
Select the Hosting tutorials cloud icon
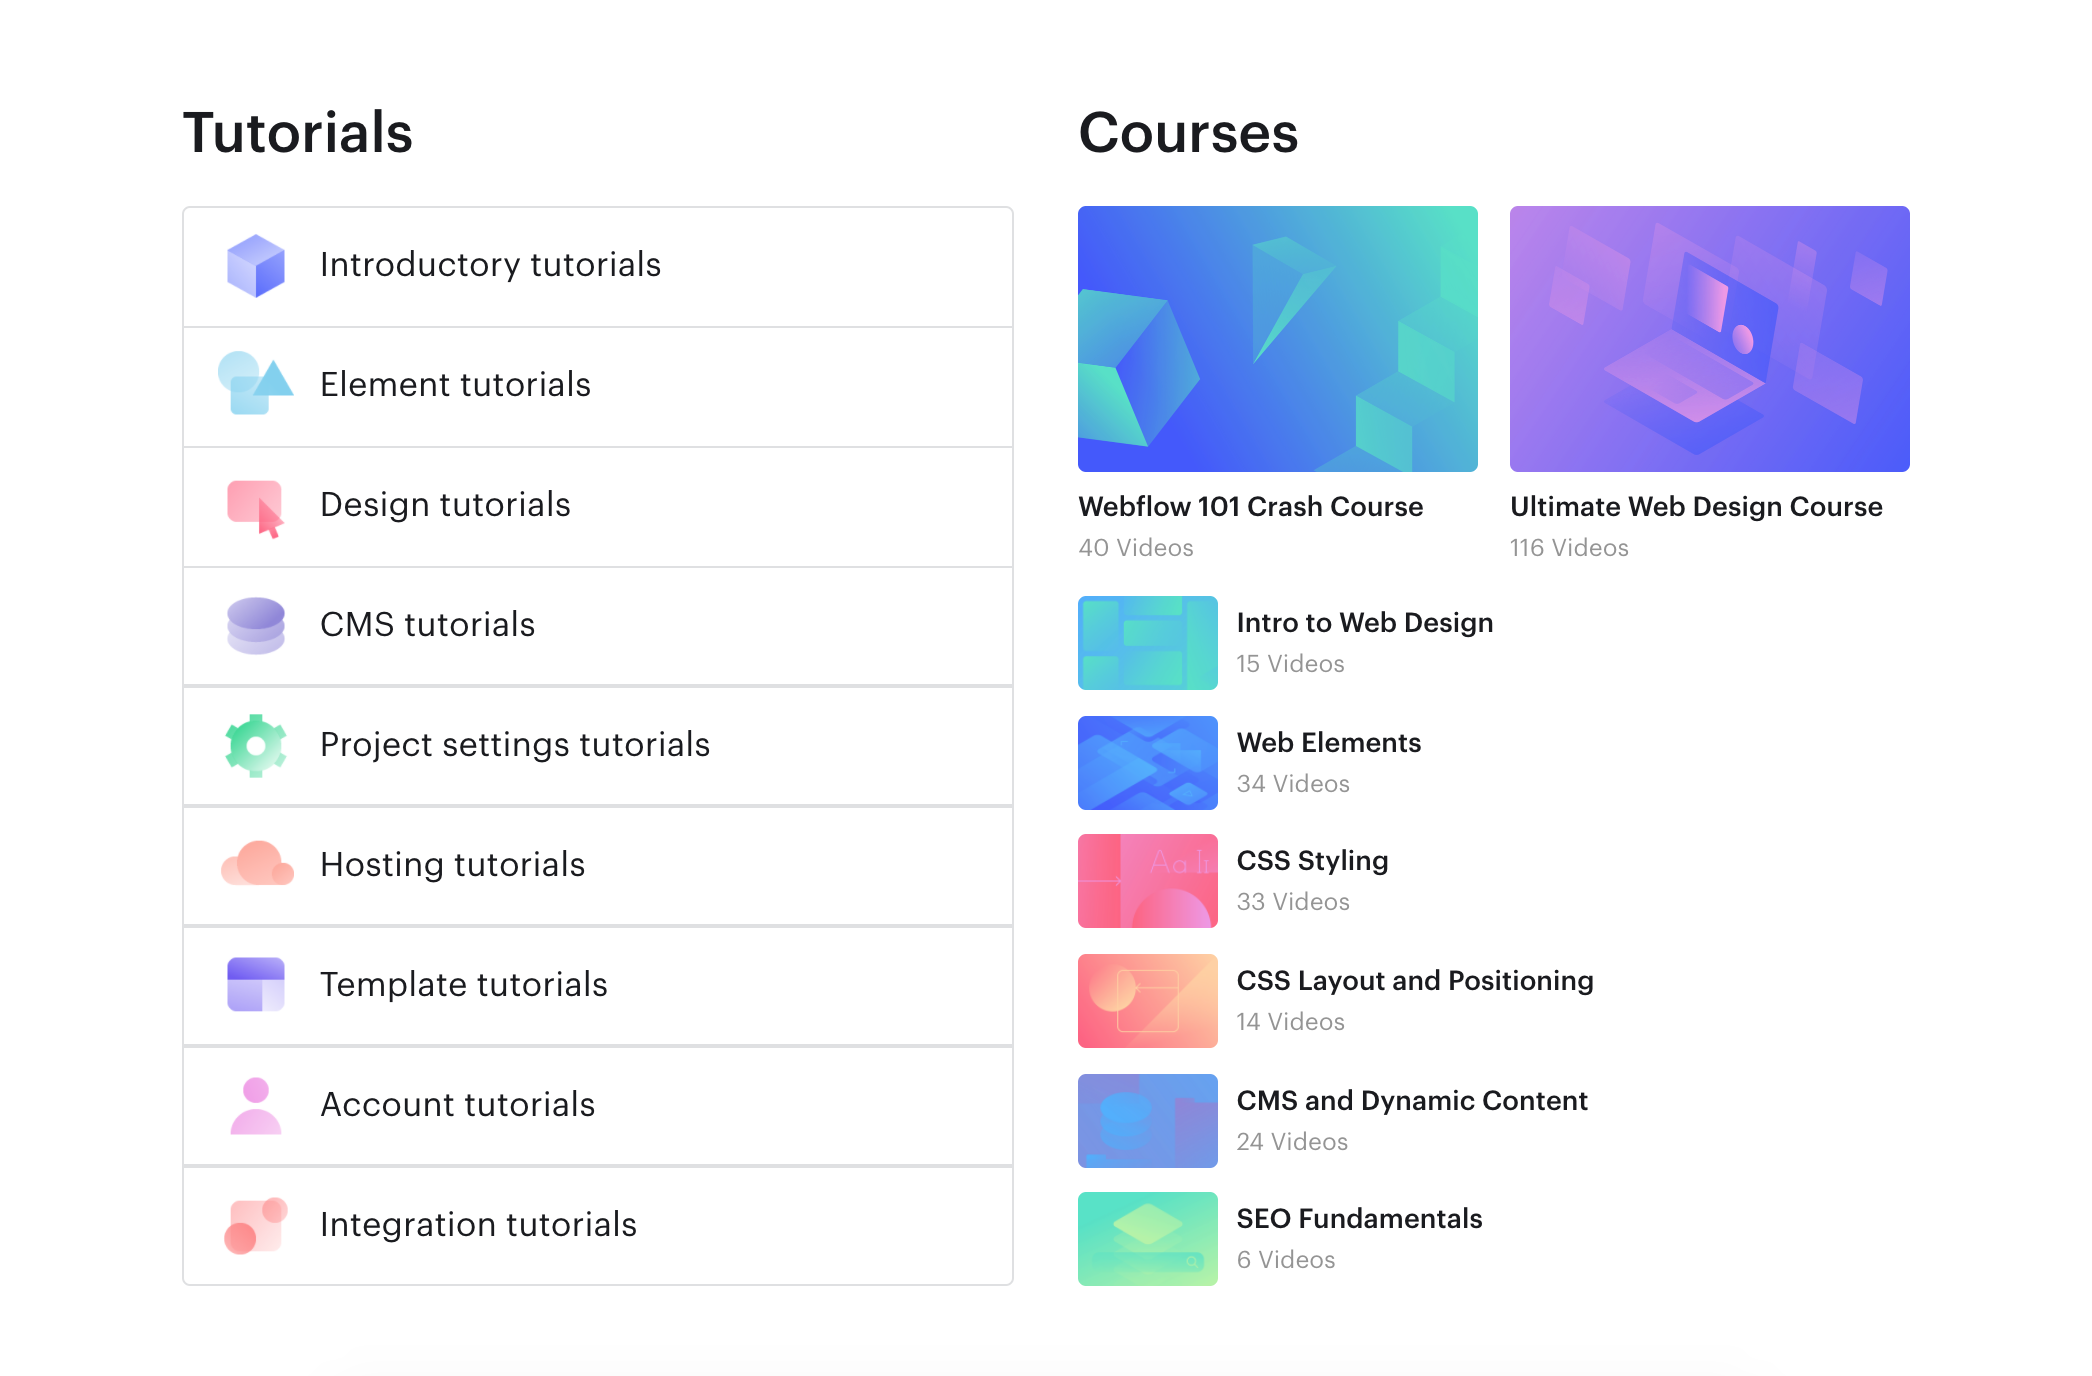[x=256, y=865]
